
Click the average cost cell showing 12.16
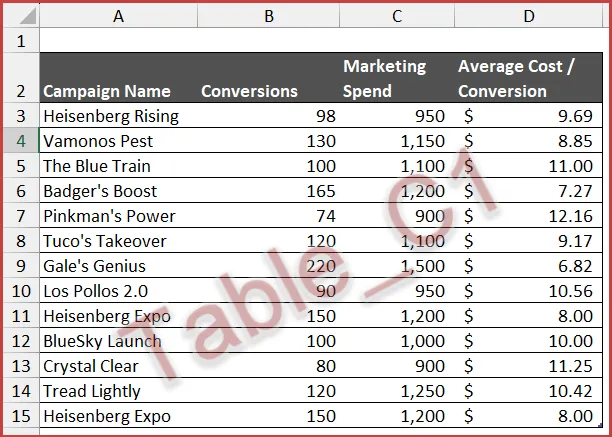570,216
